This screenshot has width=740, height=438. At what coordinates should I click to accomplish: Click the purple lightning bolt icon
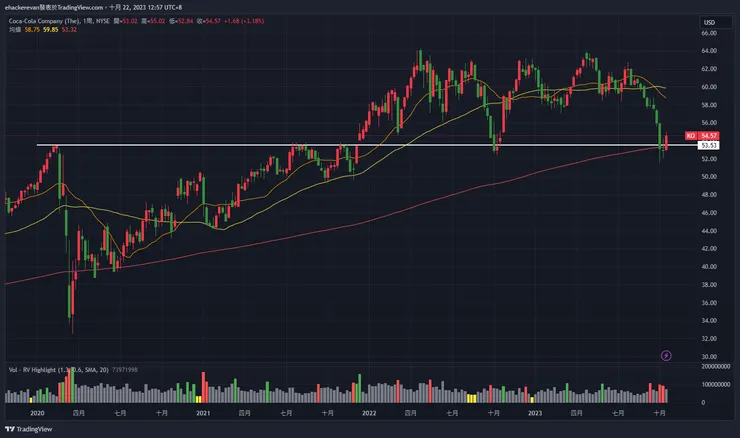pos(666,355)
